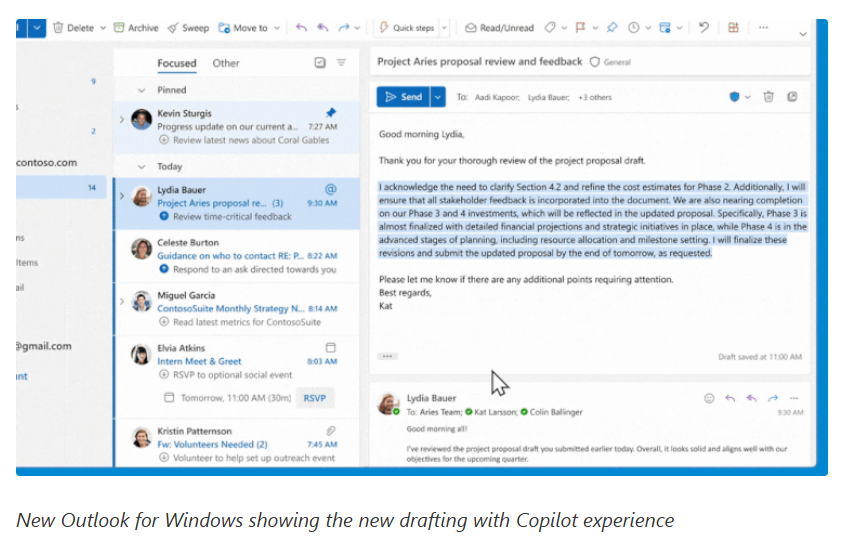Click the Reply all arrow in top toolbar
This screenshot has height=545, width=841.
322,27
